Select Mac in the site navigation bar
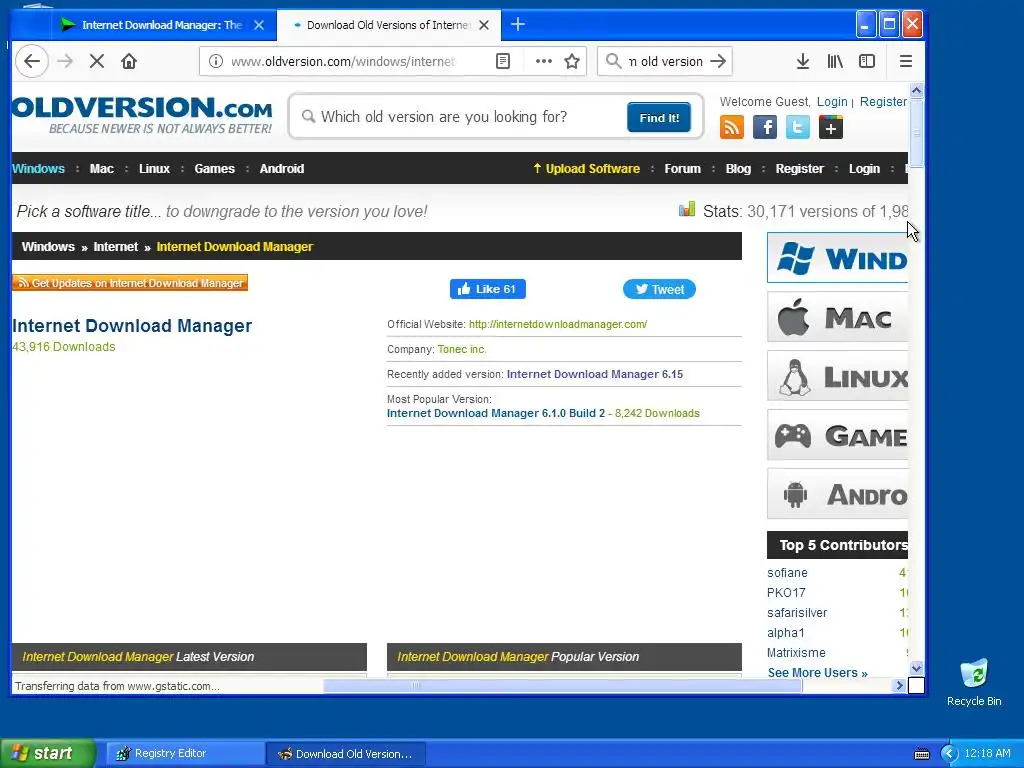Image resolution: width=1024 pixels, height=768 pixels. [x=101, y=168]
